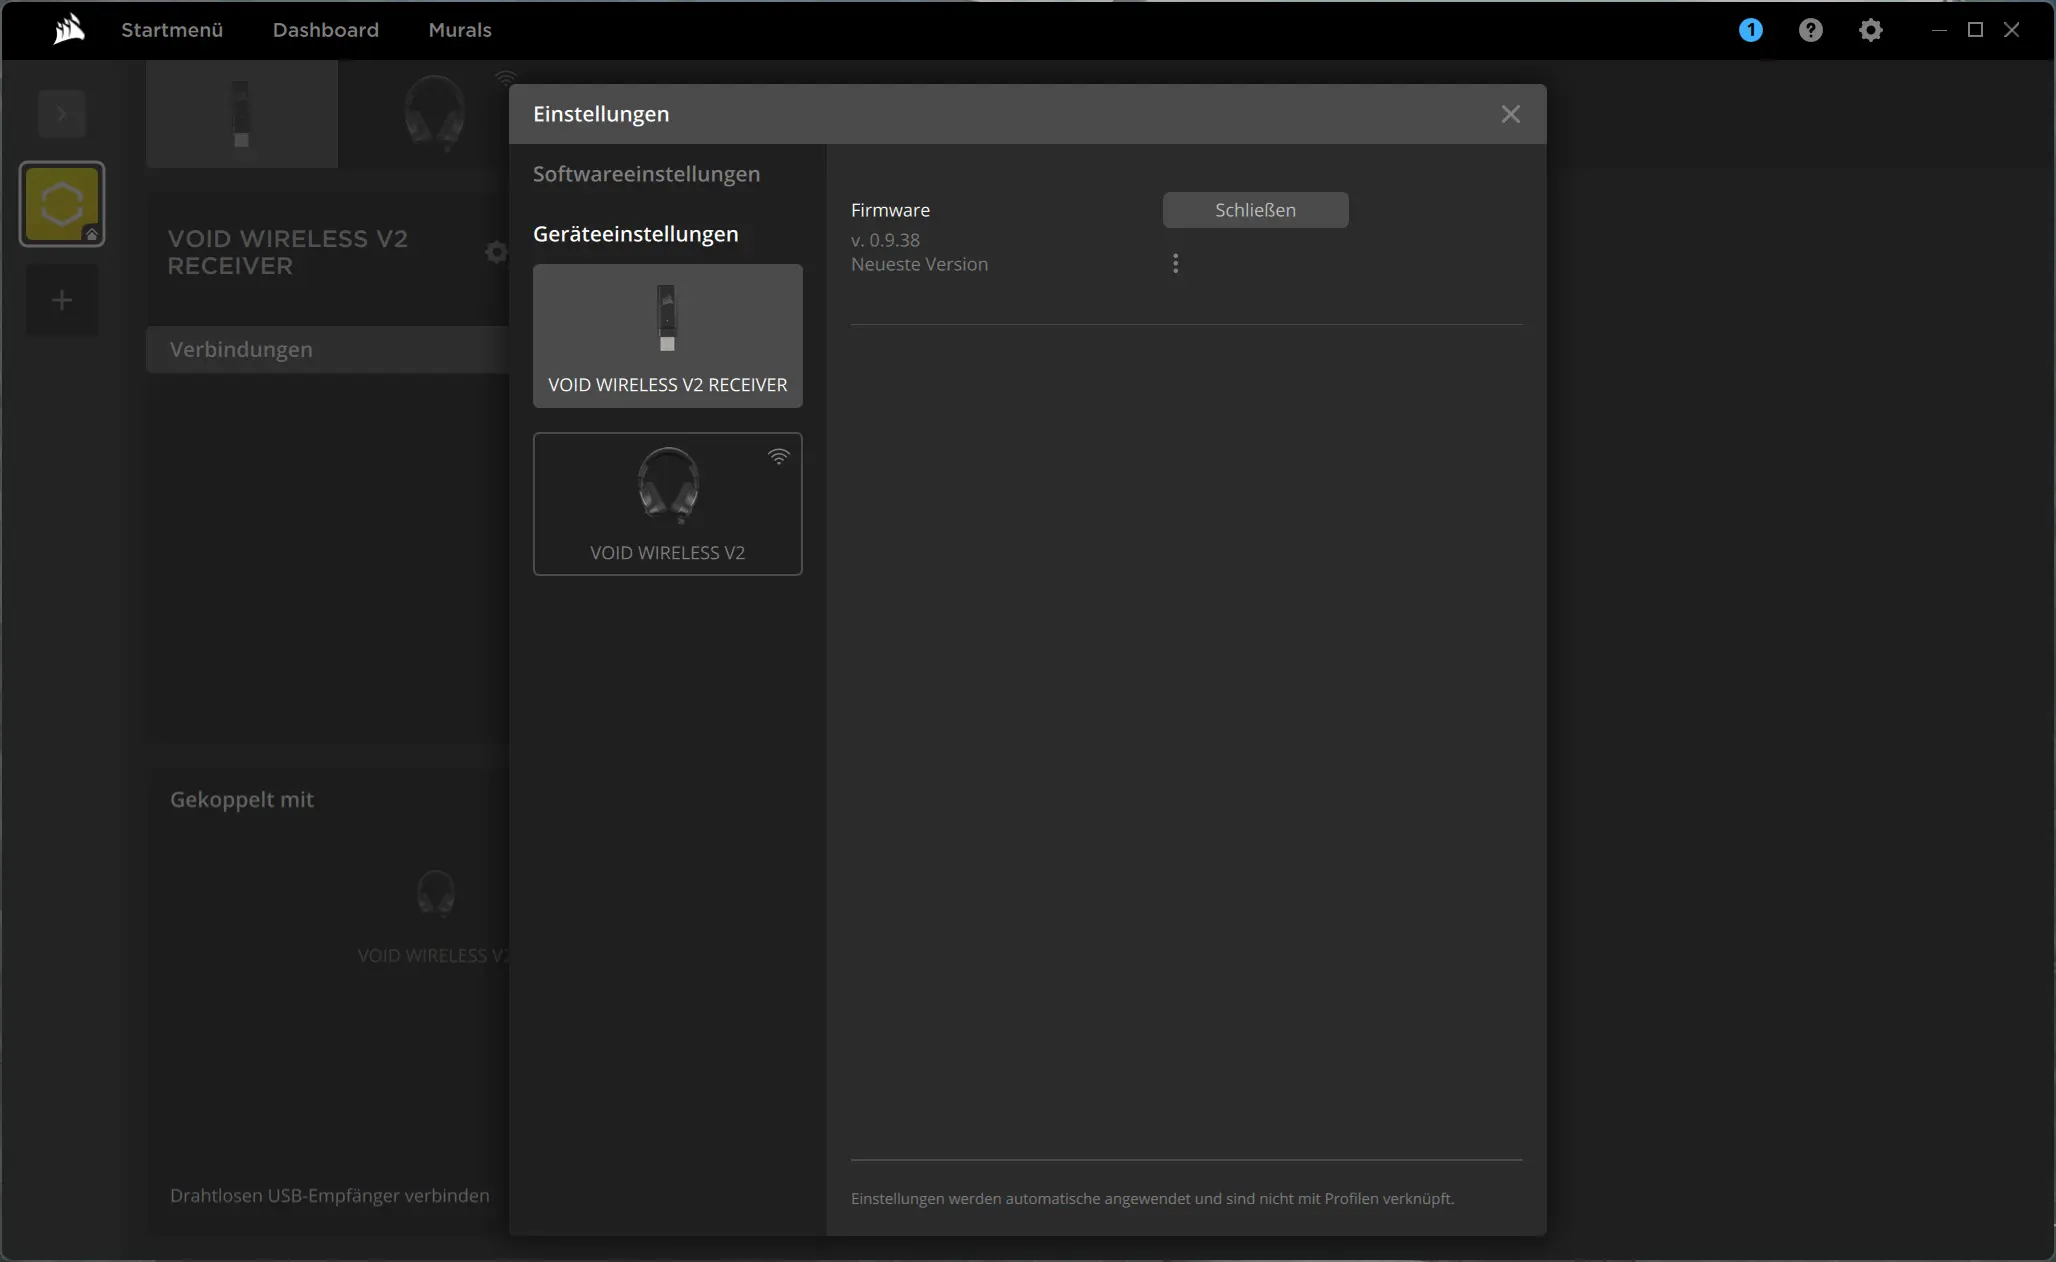Click the receiver dongle thumbnail in device bar

pos(241,114)
